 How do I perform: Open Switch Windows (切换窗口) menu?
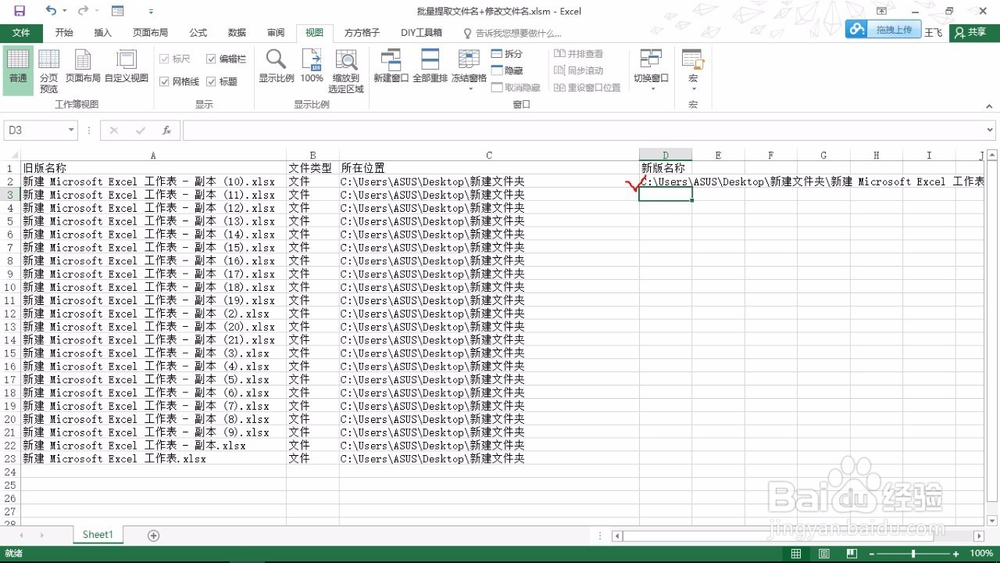pyautogui.click(x=651, y=69)
